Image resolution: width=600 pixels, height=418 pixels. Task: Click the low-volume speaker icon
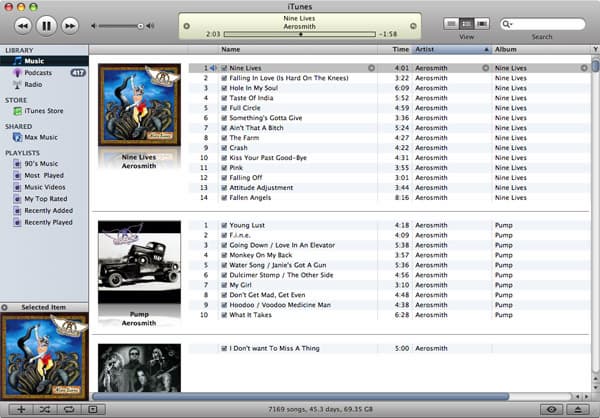click(x=93, y=26)
